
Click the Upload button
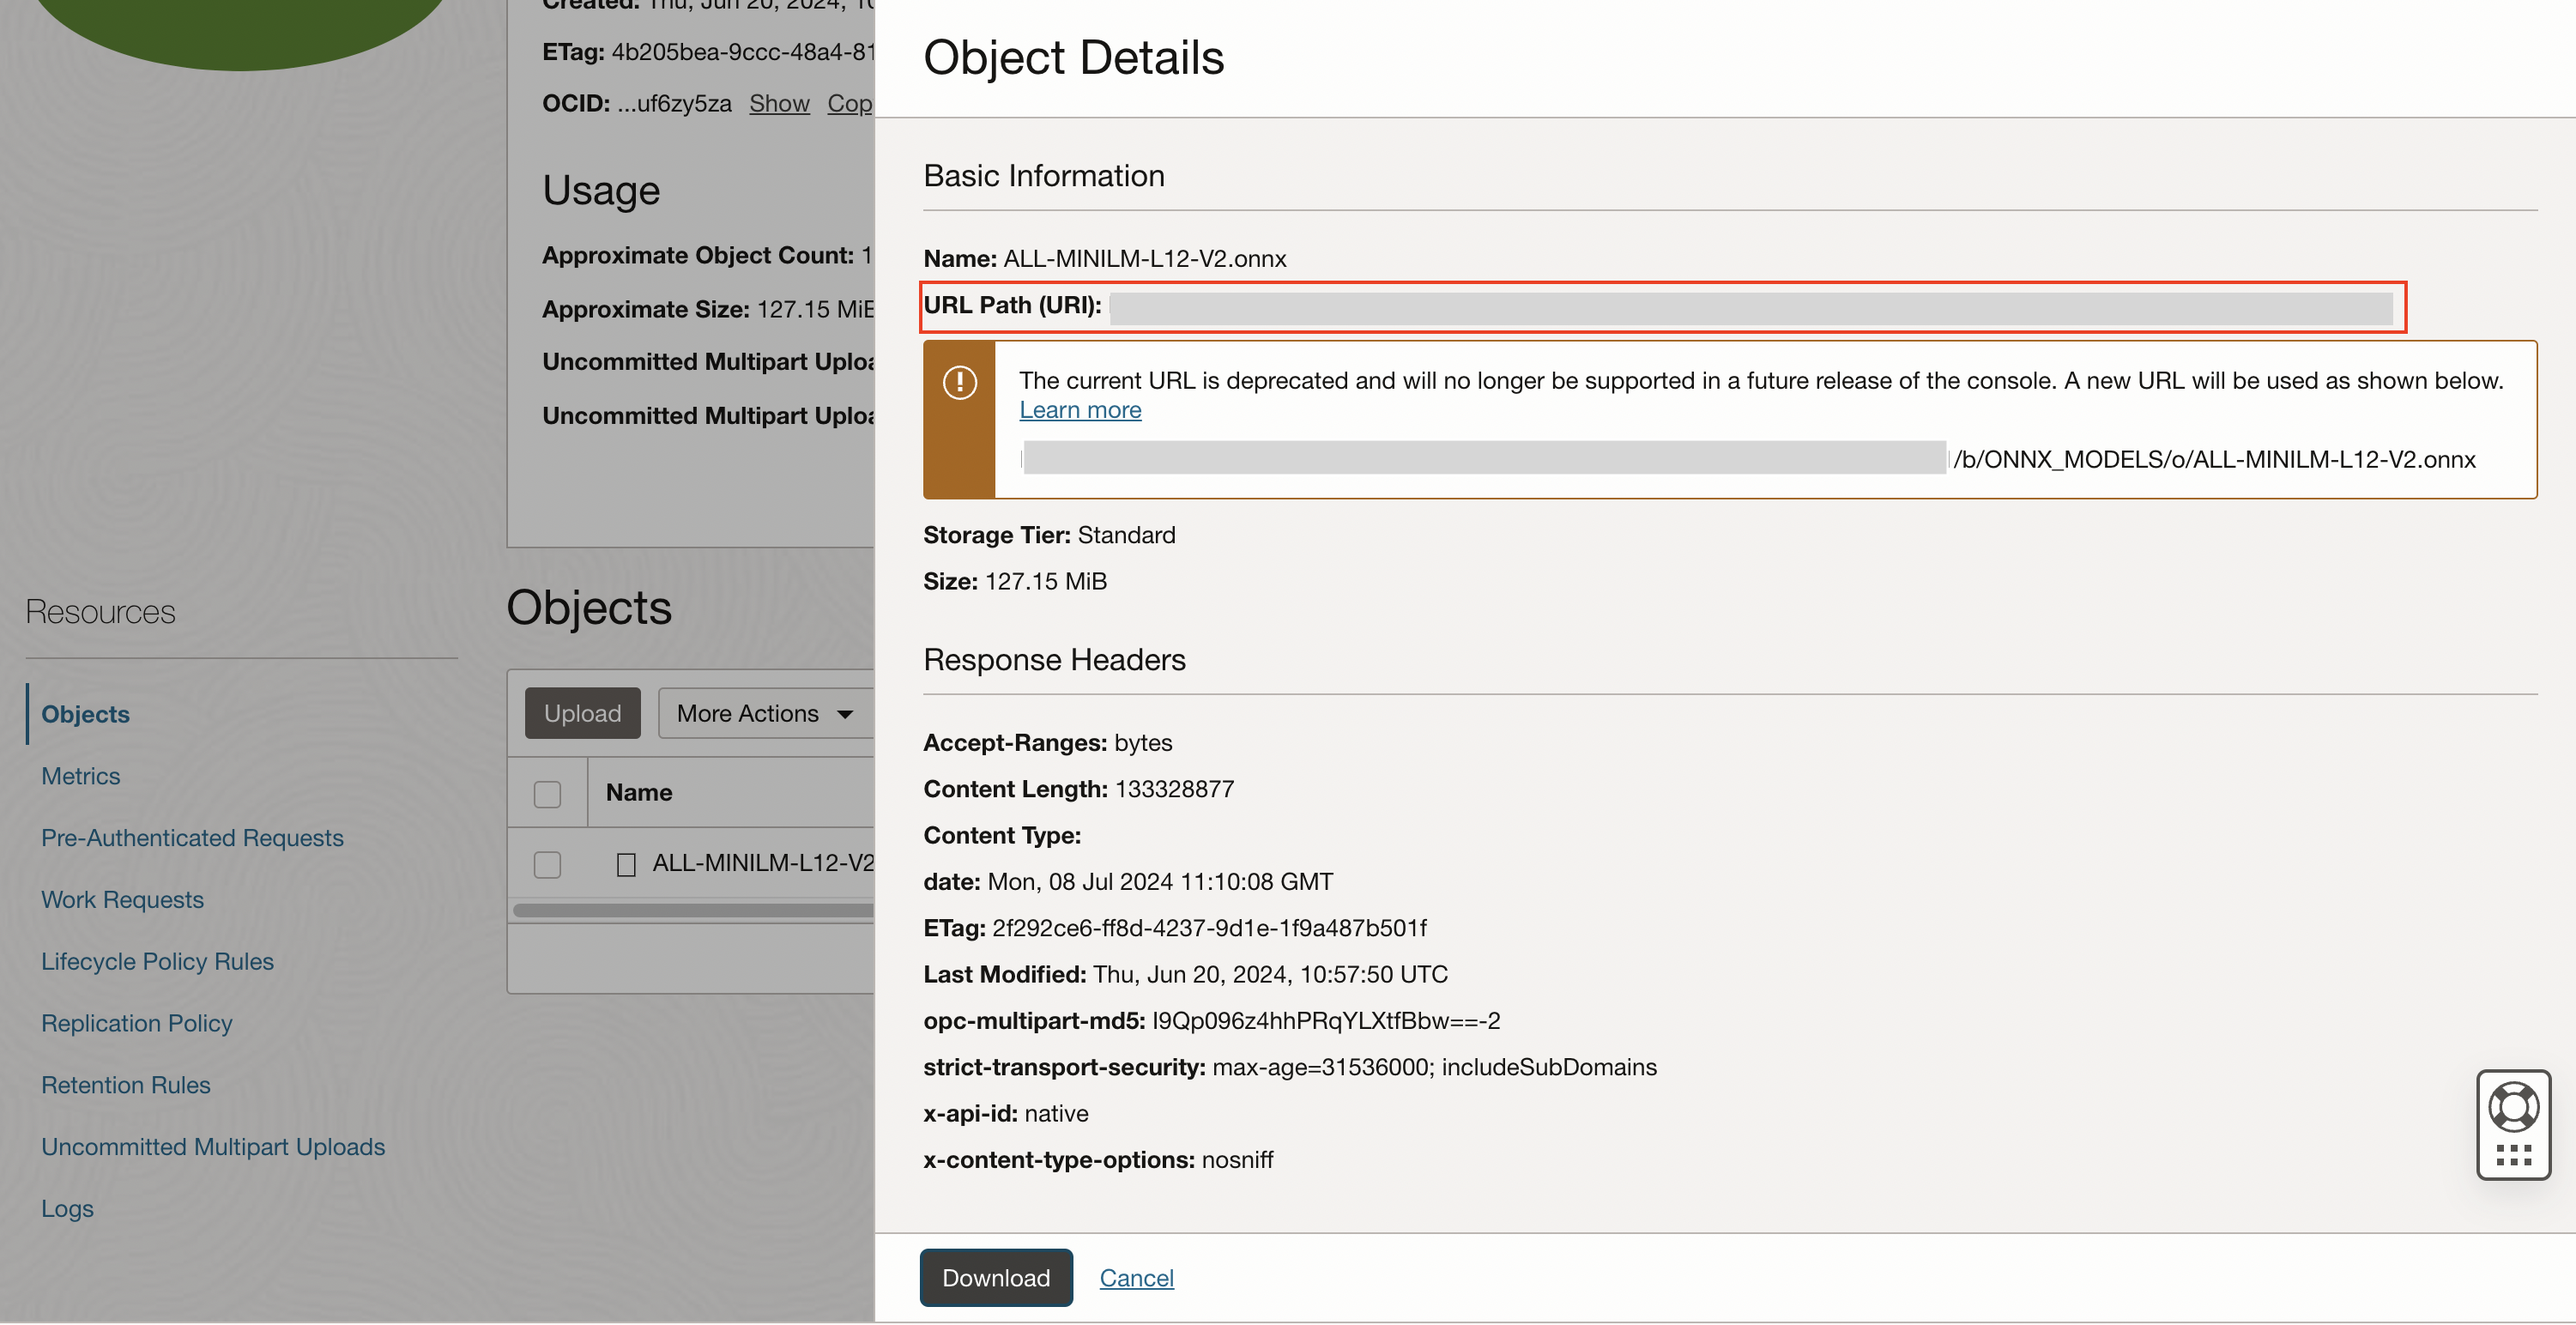(x=582, y=714)
